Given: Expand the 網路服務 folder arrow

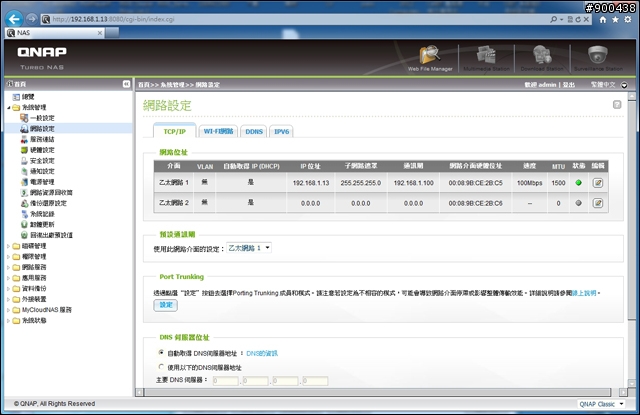Looking at the screenshot, I should 9,267.
